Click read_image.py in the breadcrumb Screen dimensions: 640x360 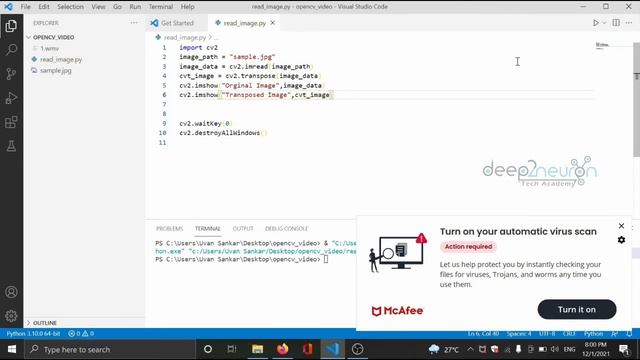[x=184, y=37]
